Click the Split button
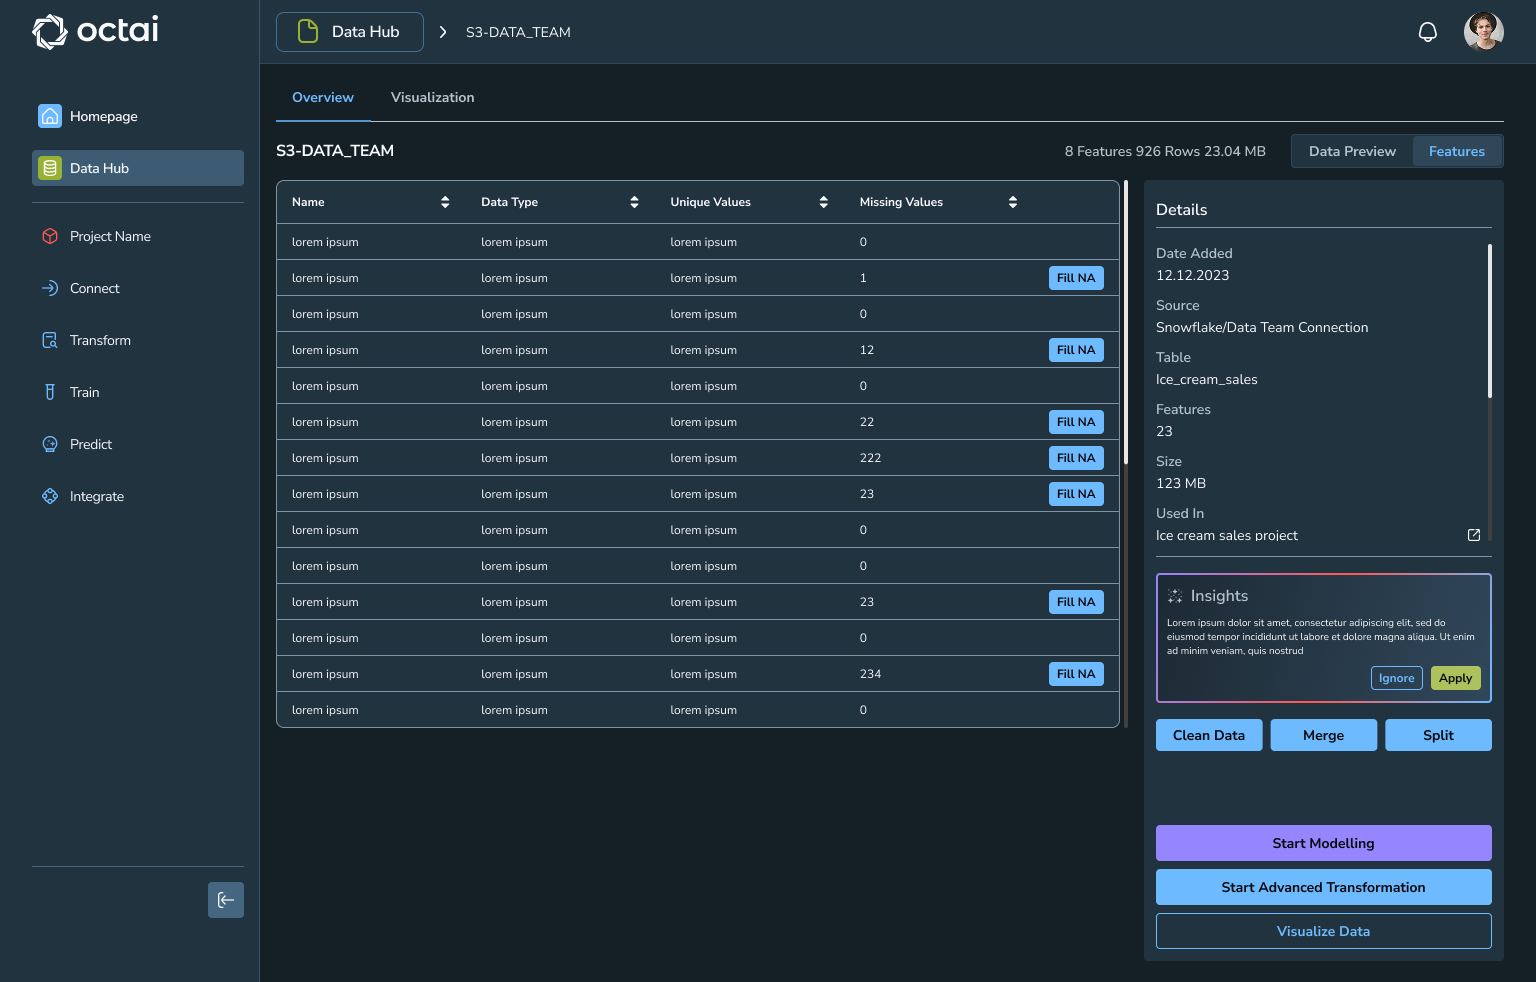The width and height of the screenshot is (1536, 982). pos(1438,735)
